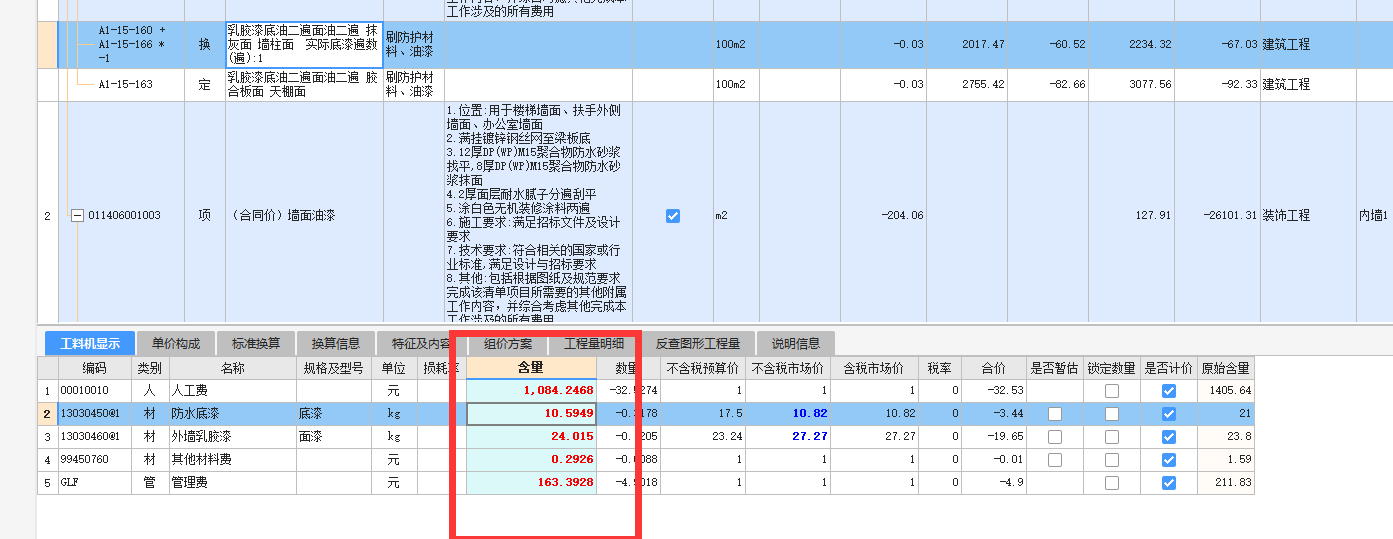1393x539 pixels.
Task: Select original content value 211.83
Action: pos(1226,482)
